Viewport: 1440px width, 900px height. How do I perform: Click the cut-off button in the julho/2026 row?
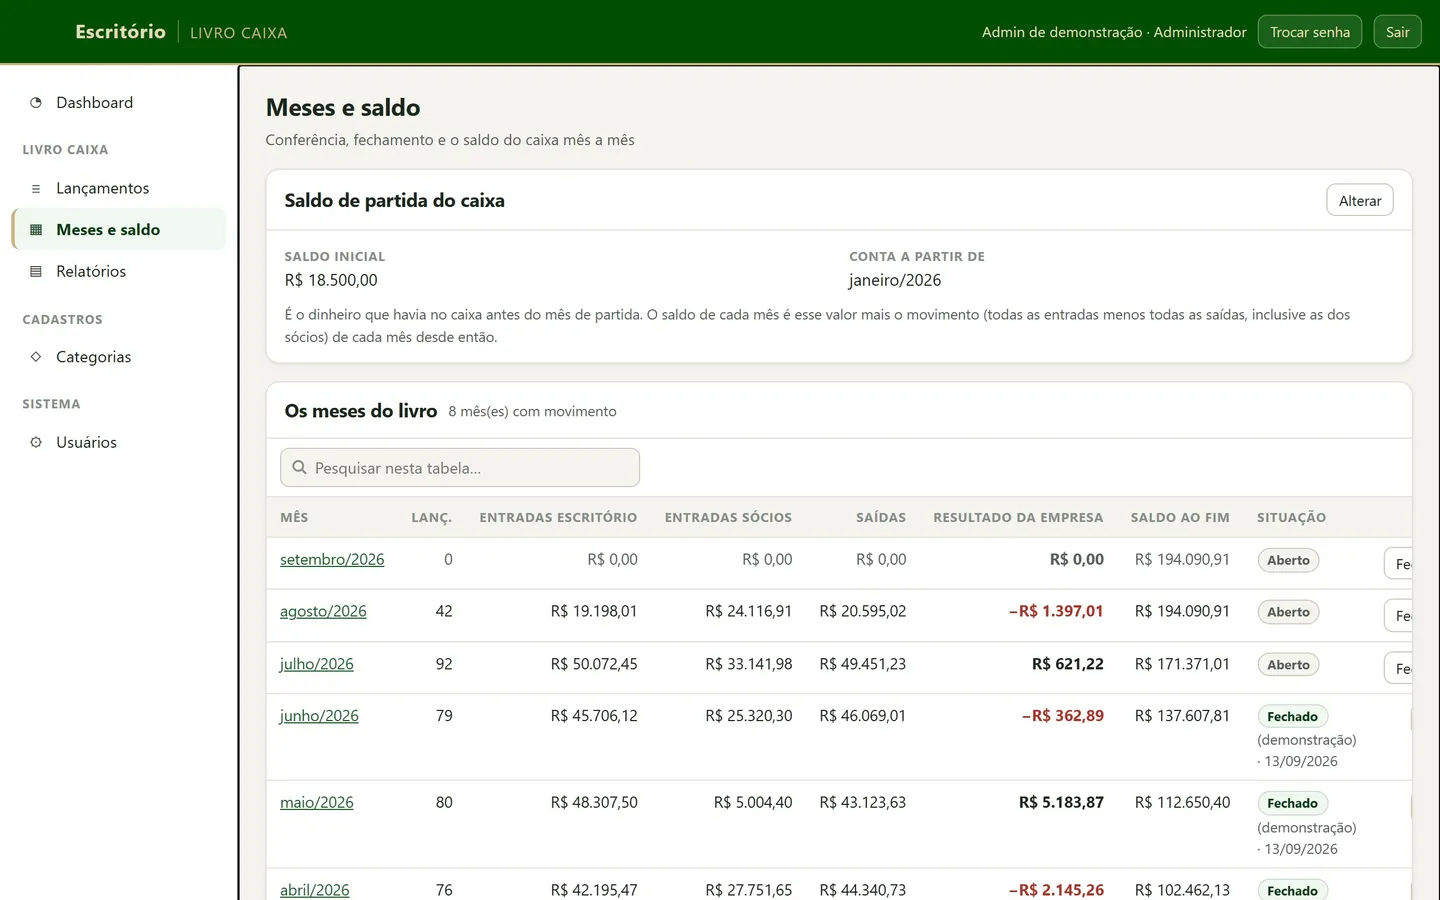1398,668
